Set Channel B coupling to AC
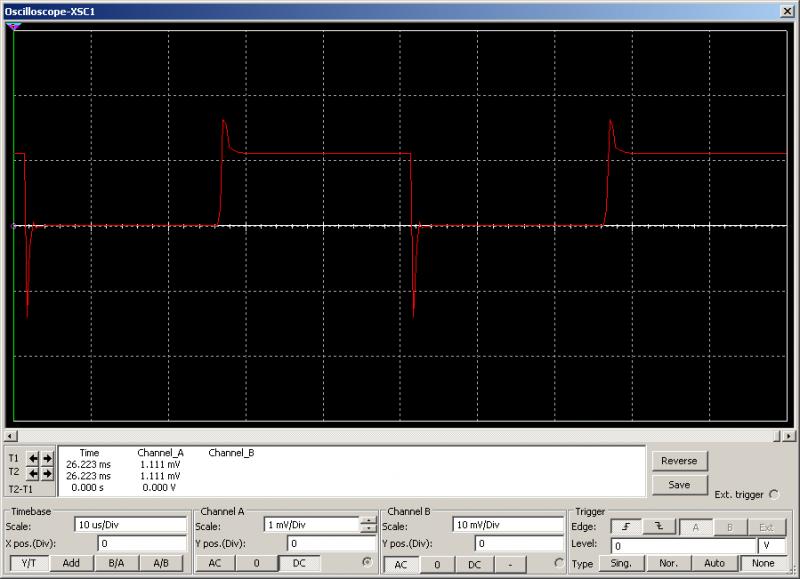This screenshot has width=800, height=579. 401,564
